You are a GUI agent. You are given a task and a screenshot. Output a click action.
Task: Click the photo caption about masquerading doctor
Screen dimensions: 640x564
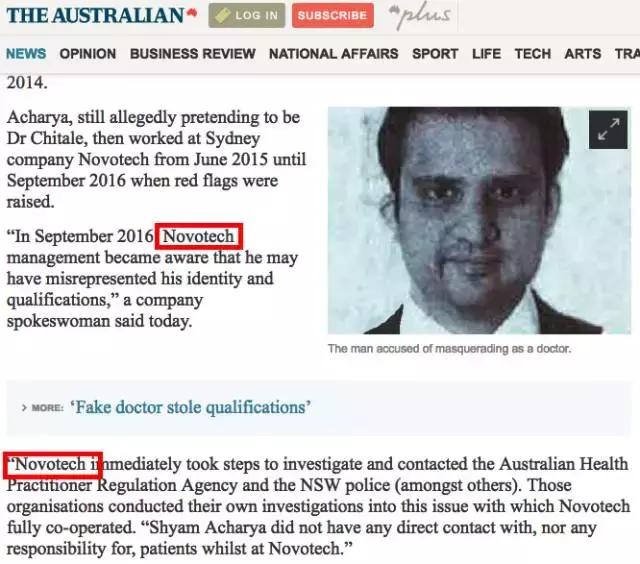449,349
